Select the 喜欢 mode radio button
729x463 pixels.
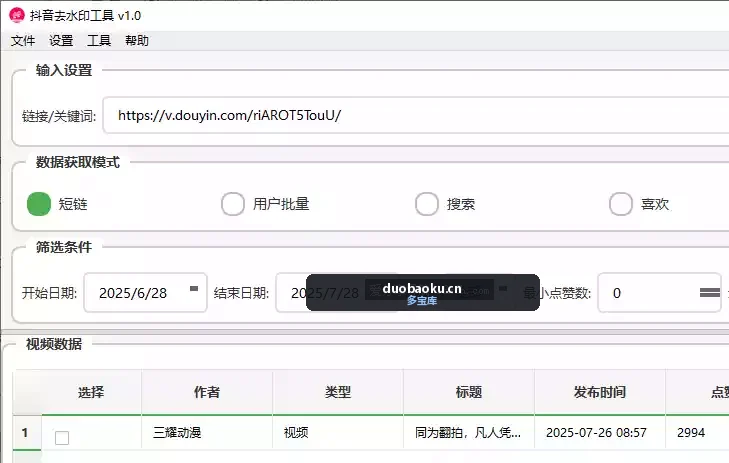click(x=621, y=204)
